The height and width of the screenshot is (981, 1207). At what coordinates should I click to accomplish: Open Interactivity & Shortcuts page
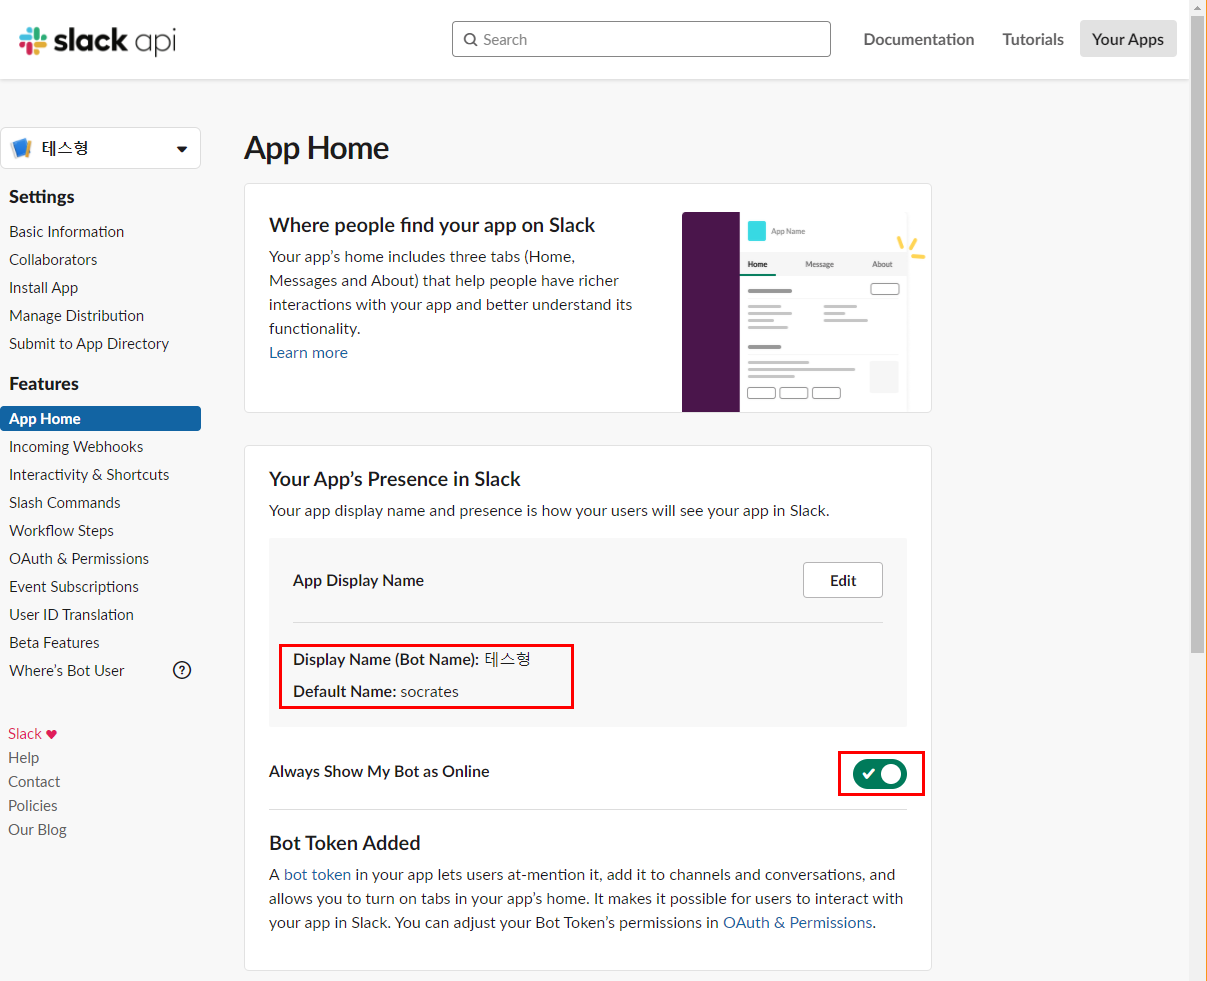(89, 475)
